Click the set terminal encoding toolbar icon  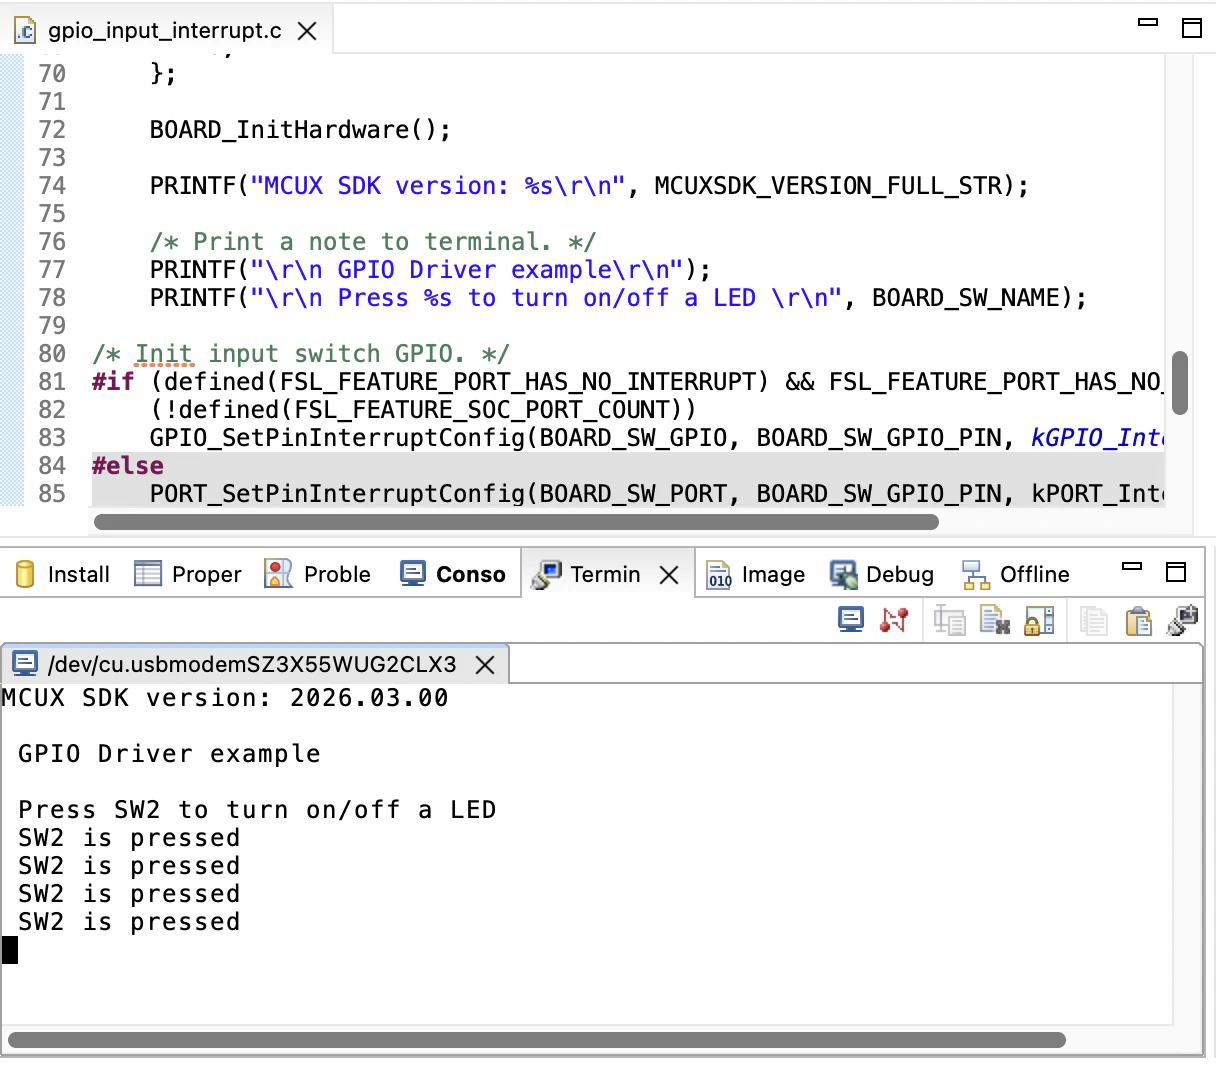(x=949, y=620)
